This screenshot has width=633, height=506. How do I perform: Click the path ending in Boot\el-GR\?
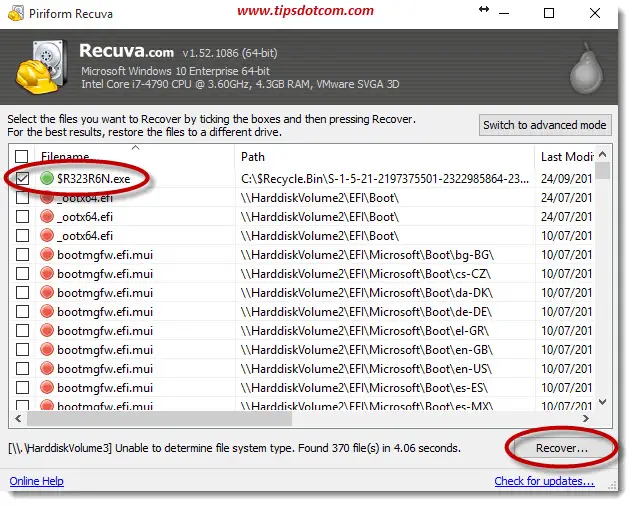[365, 330]
